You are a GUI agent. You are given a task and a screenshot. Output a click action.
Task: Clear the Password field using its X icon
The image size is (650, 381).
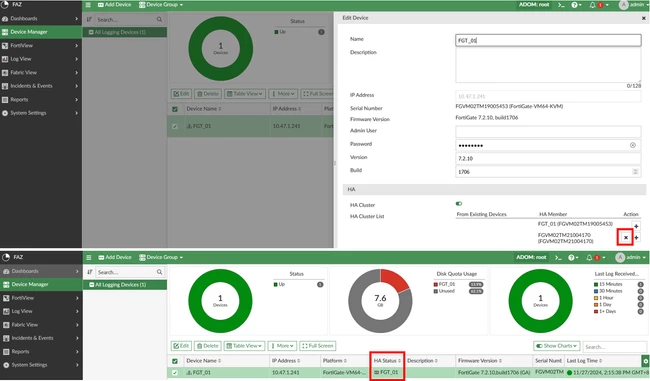tap(633, 145)
